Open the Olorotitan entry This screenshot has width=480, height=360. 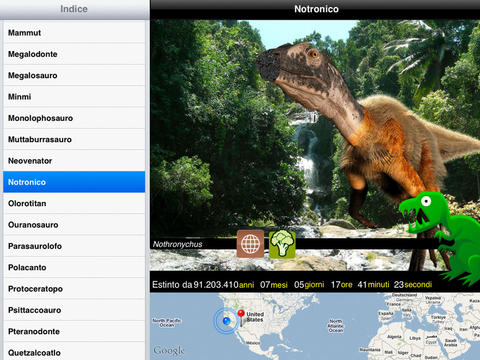[74, 203]
